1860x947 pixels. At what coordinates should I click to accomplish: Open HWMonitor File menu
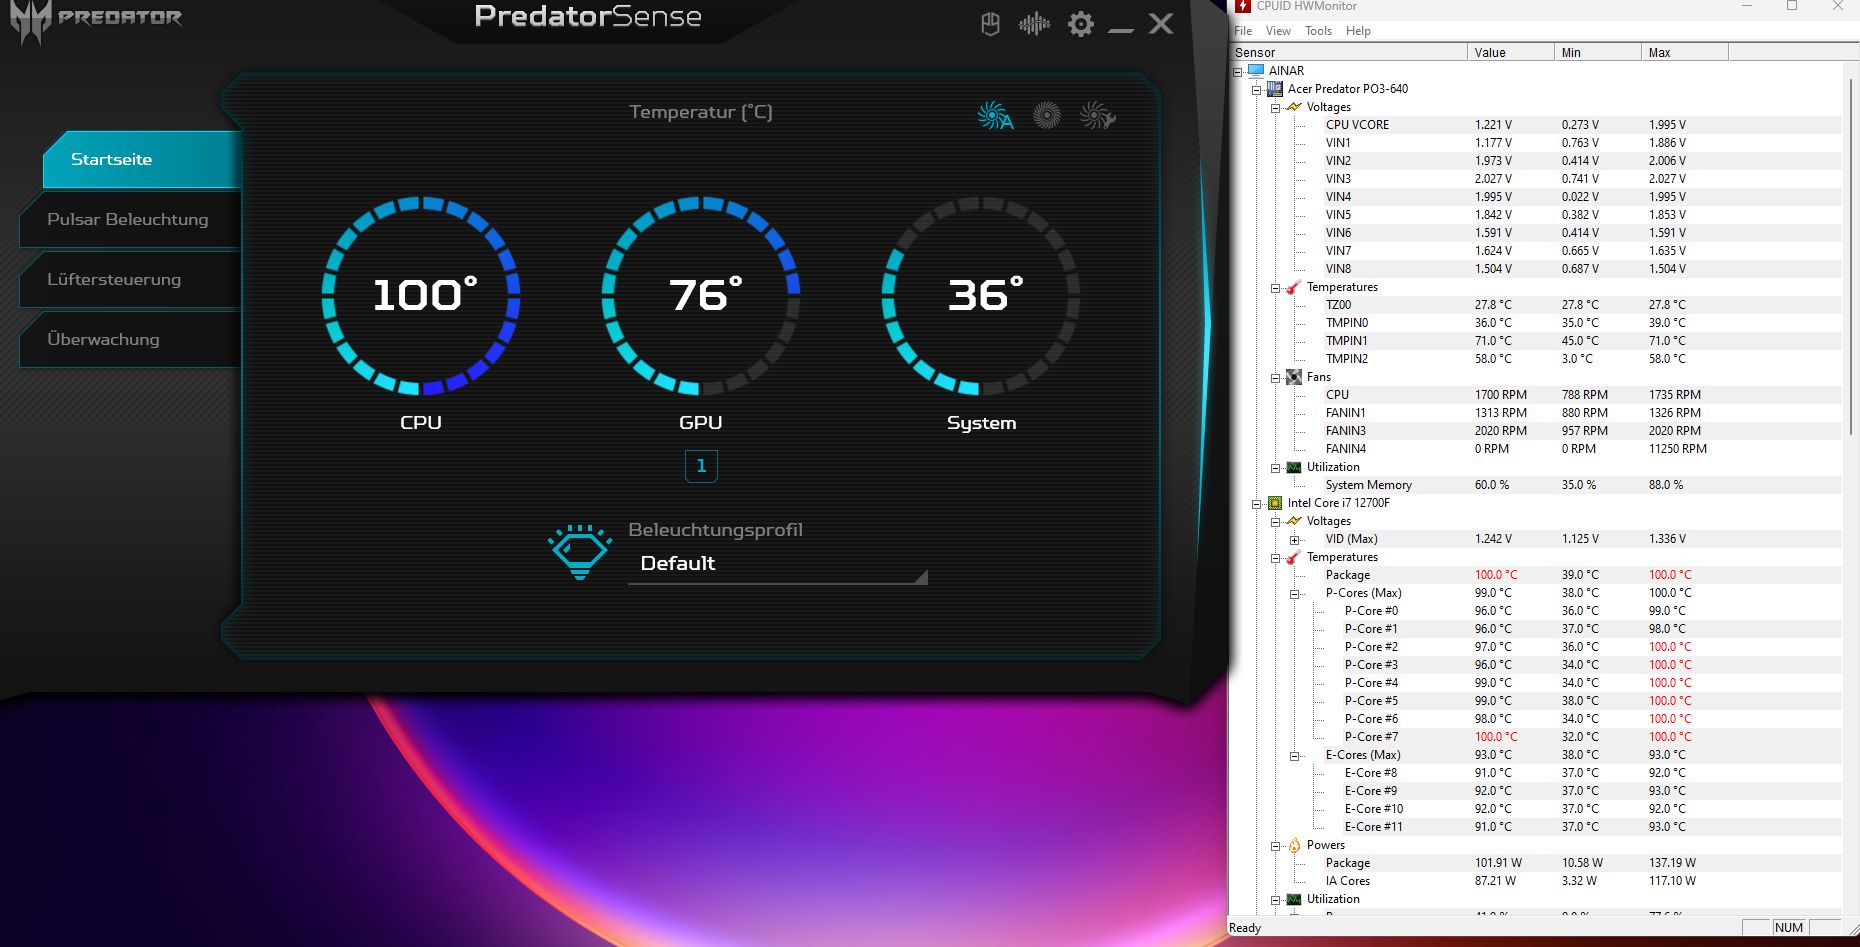click(1243, 31)
